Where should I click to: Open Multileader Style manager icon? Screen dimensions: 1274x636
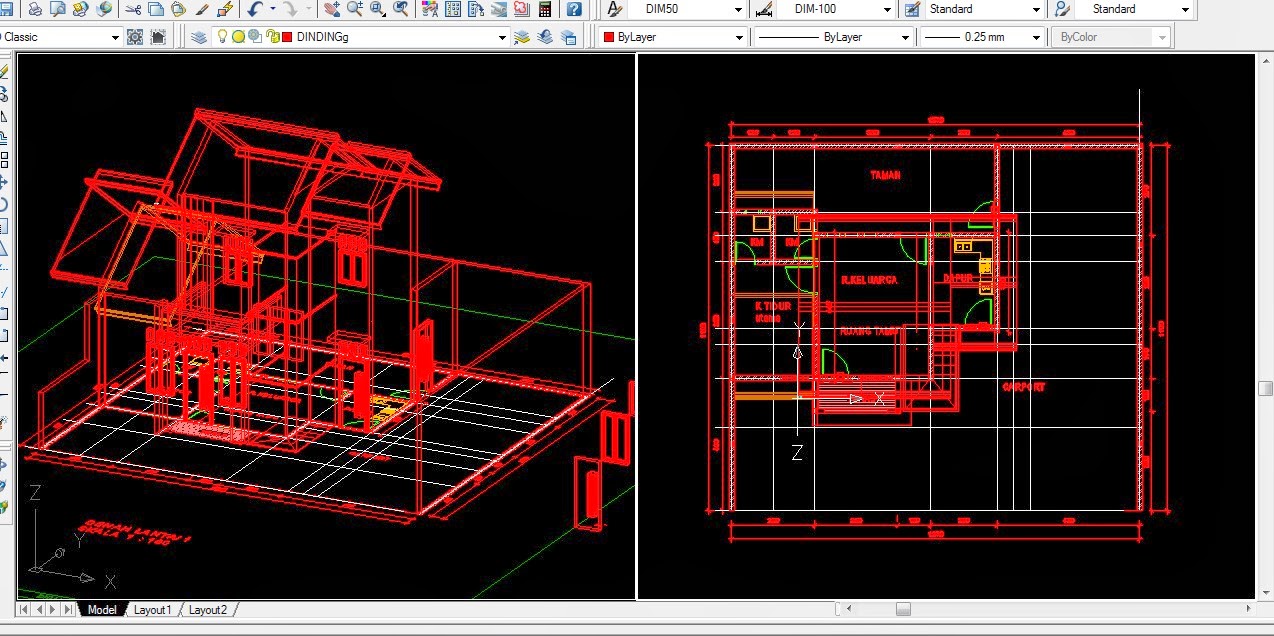tap(1062, 9)
